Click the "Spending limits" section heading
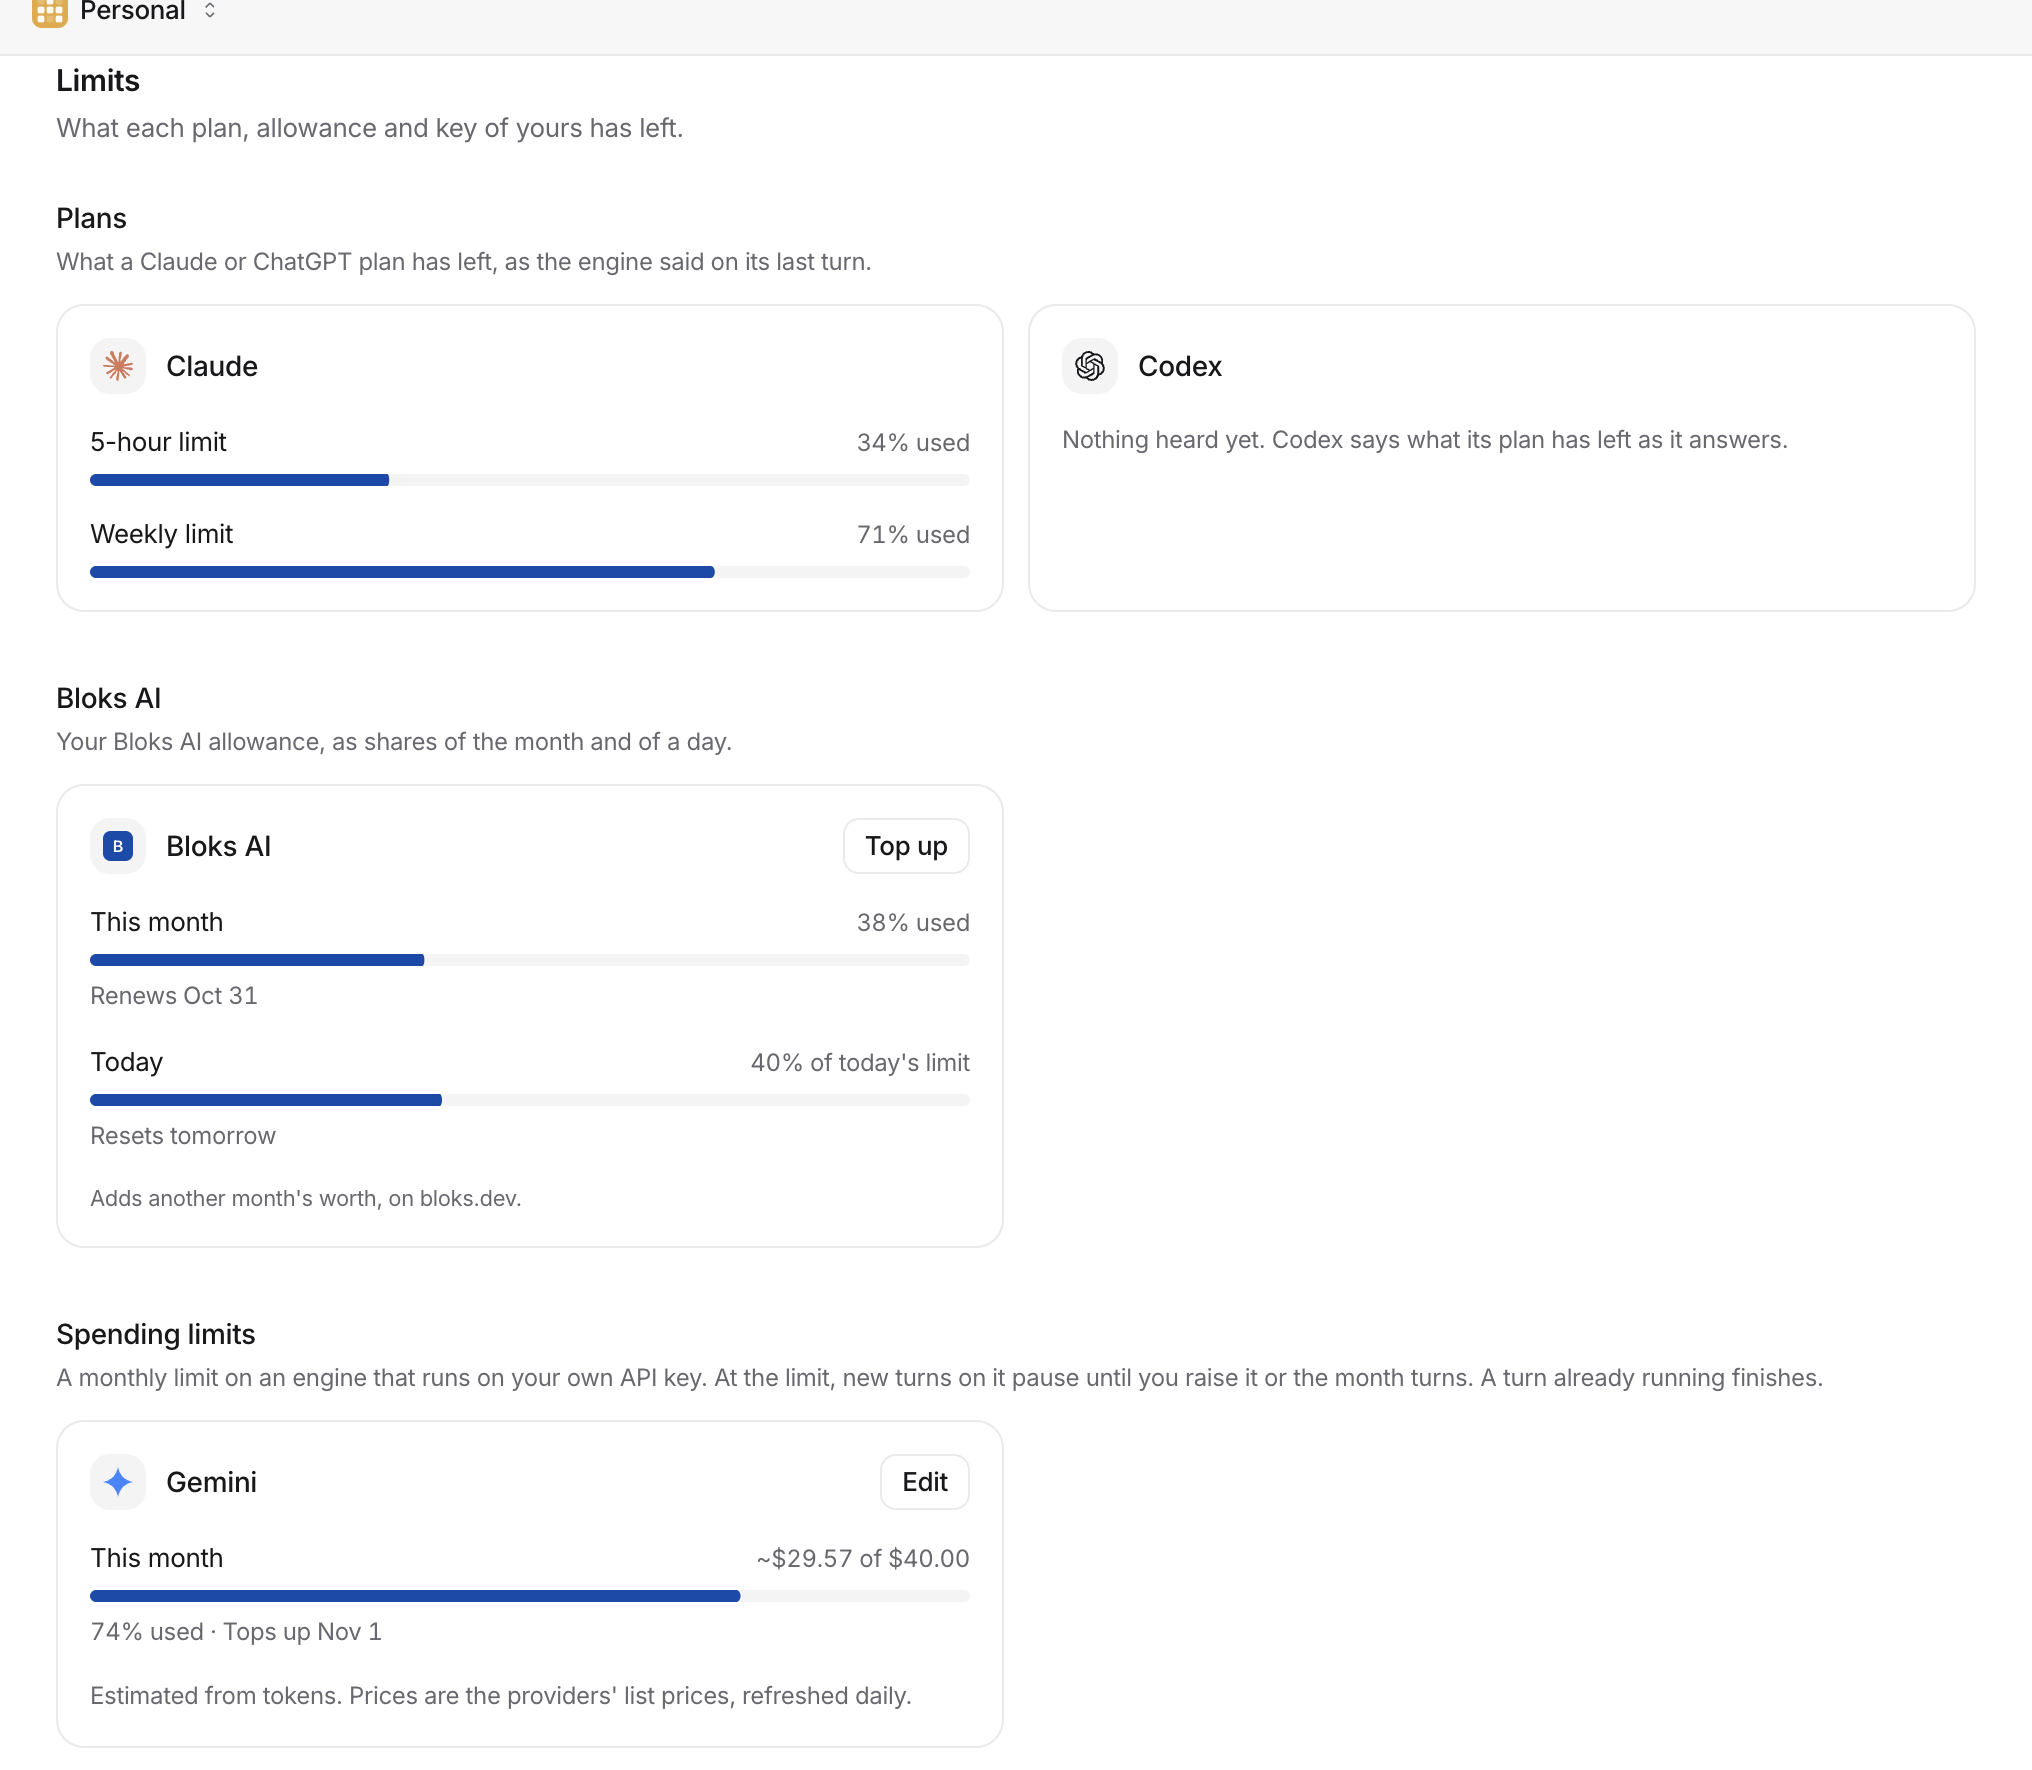Viewport: 2032px width, 1770px height. coord(156,1334)
